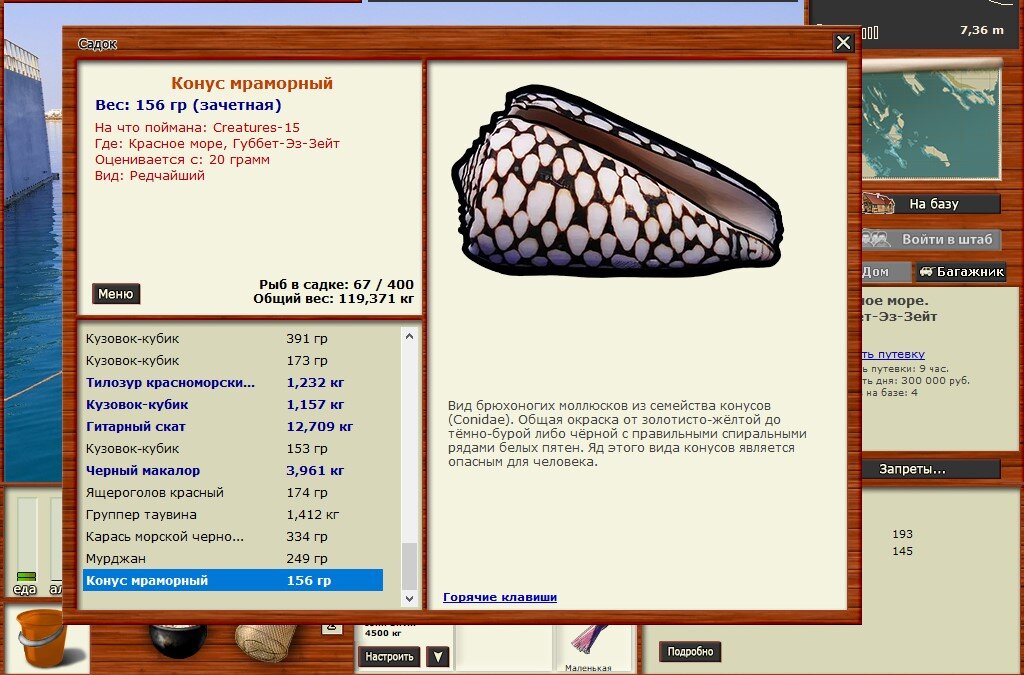Open the Горячие клавиши link
This screenshot has height=675, width=1024.
coord(500,597)
